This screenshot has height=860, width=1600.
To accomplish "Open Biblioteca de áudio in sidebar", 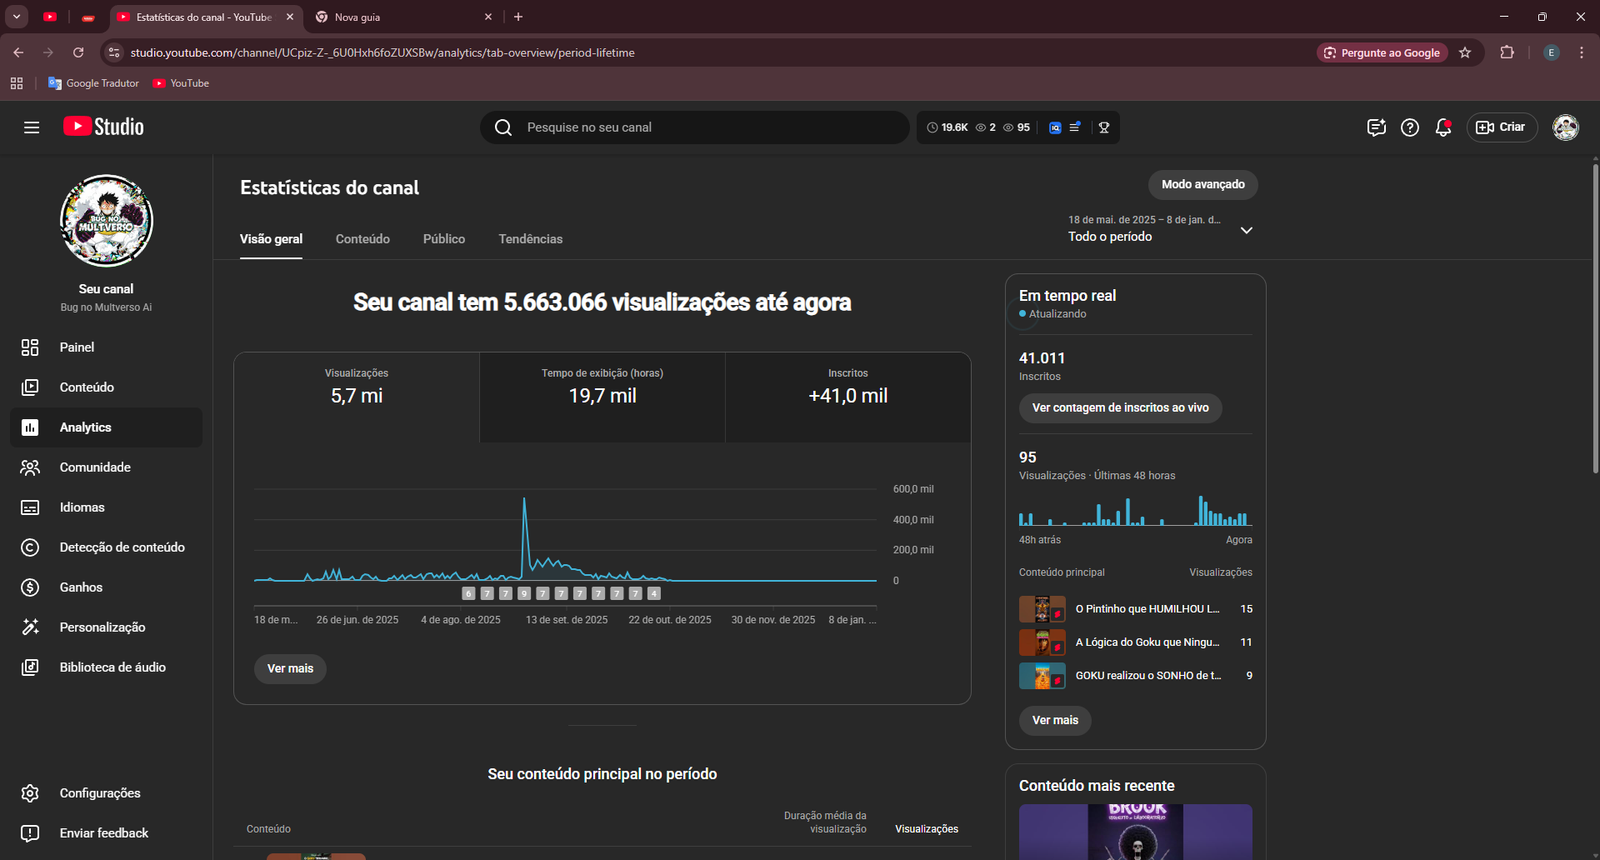I will click(112, 667).
